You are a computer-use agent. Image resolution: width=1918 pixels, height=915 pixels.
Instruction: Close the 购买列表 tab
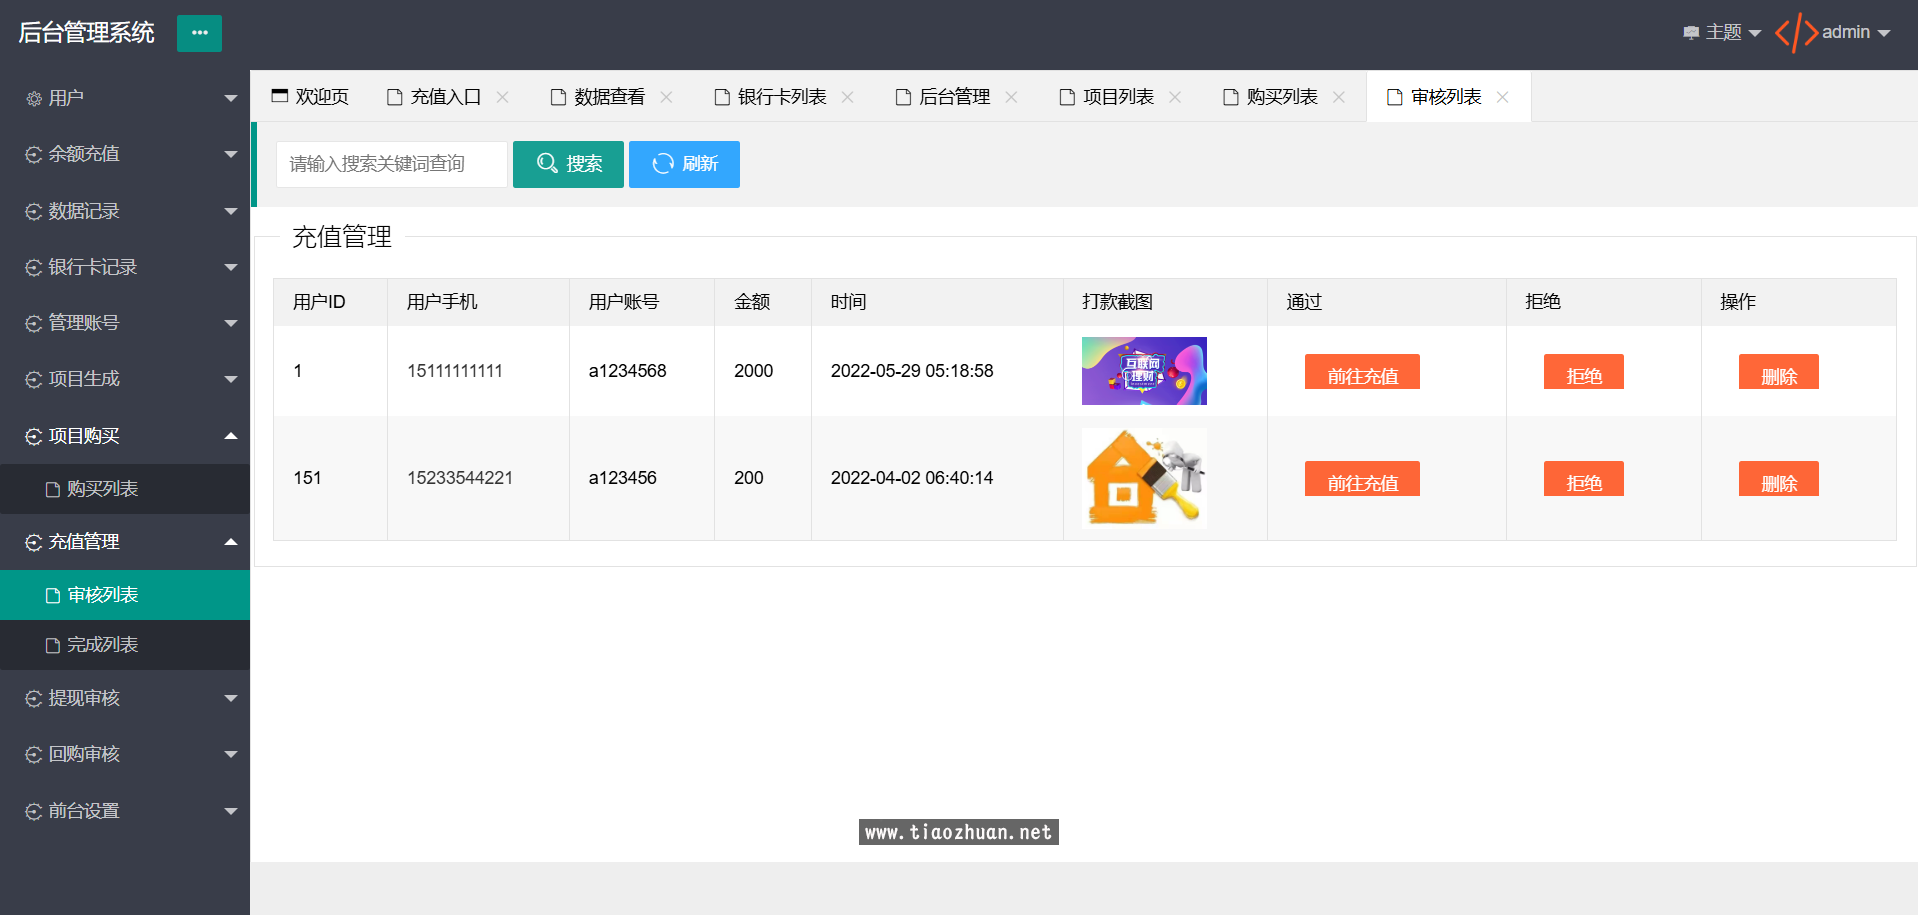pos(1339,97)
